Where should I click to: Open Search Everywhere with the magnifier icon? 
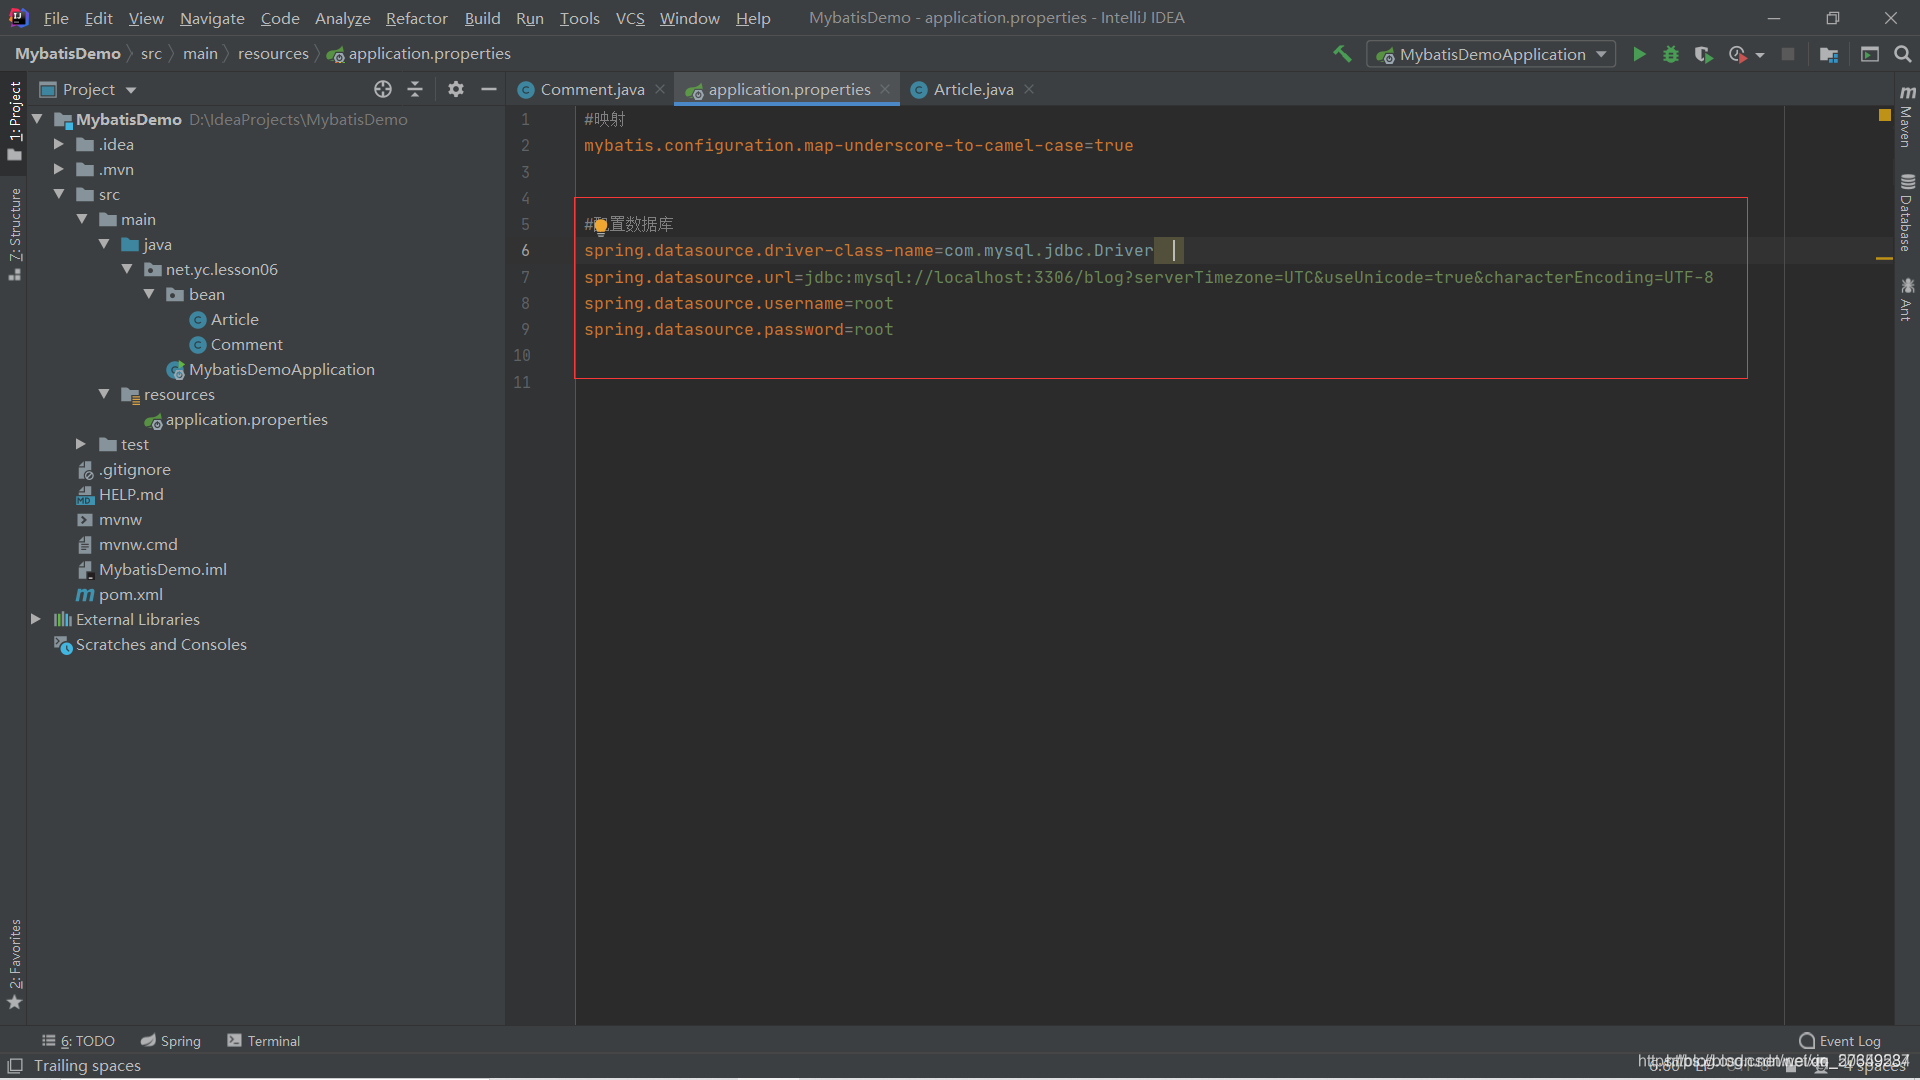1903,54
